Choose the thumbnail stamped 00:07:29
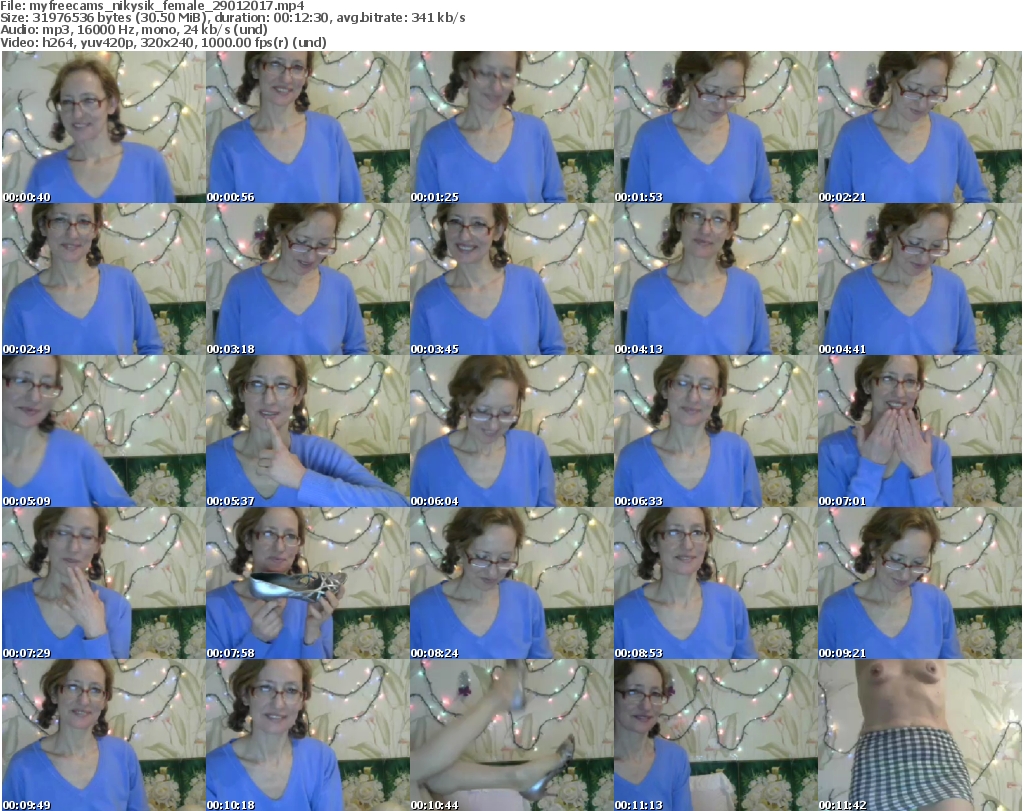Viewport: 1024px width, 811px height. point(104,583)
